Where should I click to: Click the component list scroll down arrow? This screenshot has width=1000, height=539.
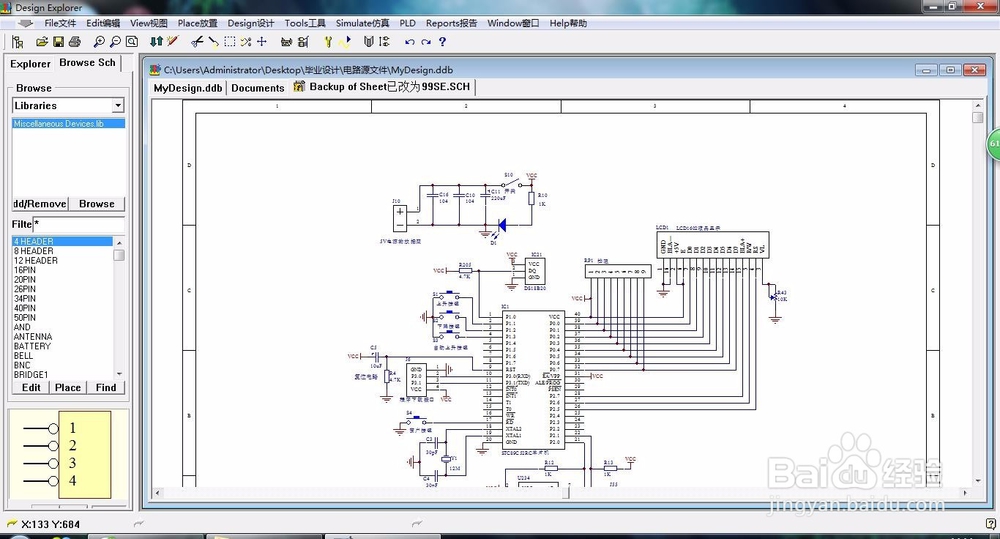point(119,374)
